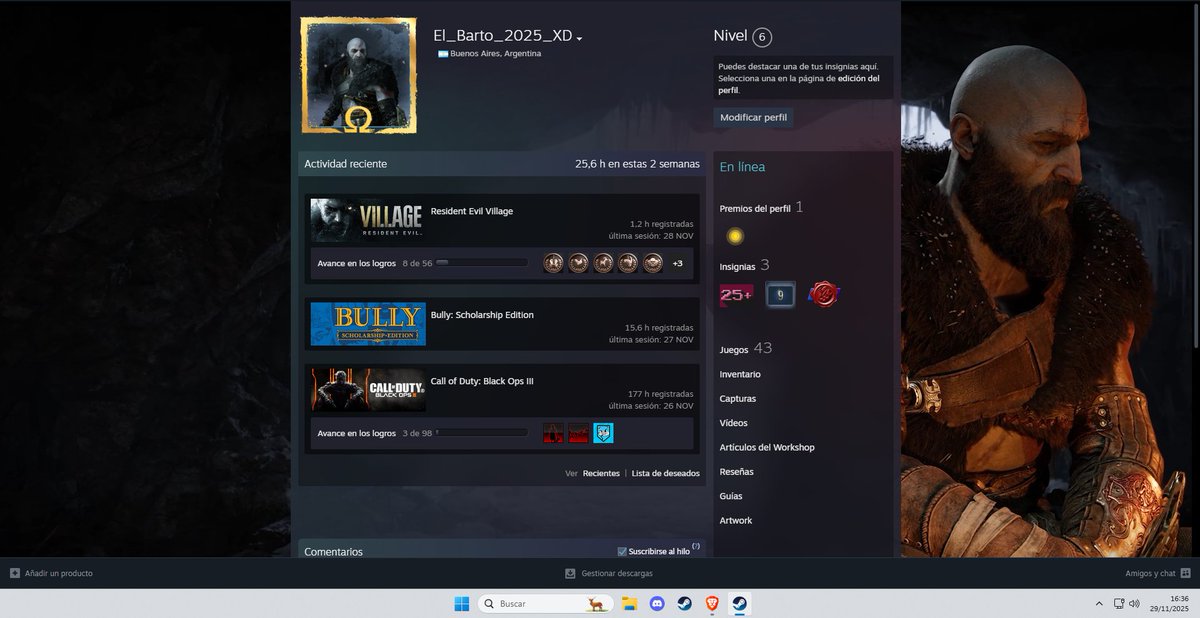
Task: Click the level 6 badge circle
Action: (x=762, y=37)
